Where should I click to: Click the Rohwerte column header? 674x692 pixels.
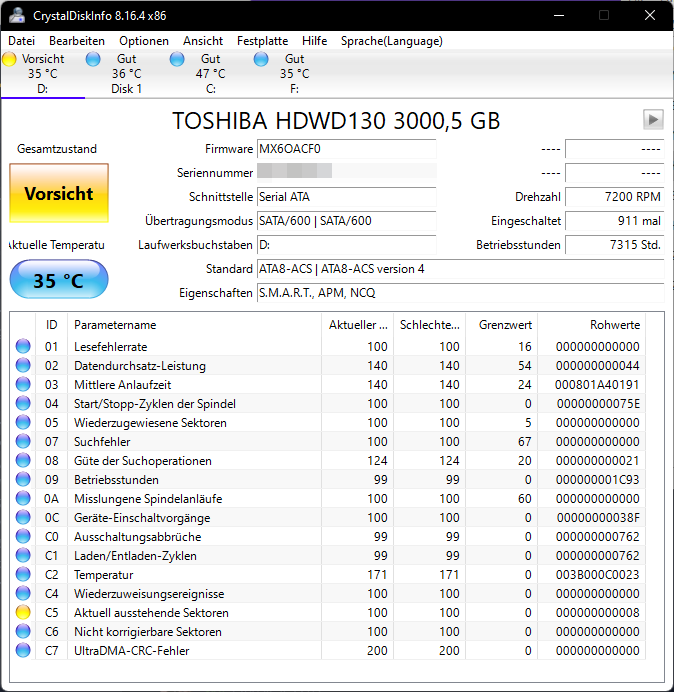[x=591, y=325]
